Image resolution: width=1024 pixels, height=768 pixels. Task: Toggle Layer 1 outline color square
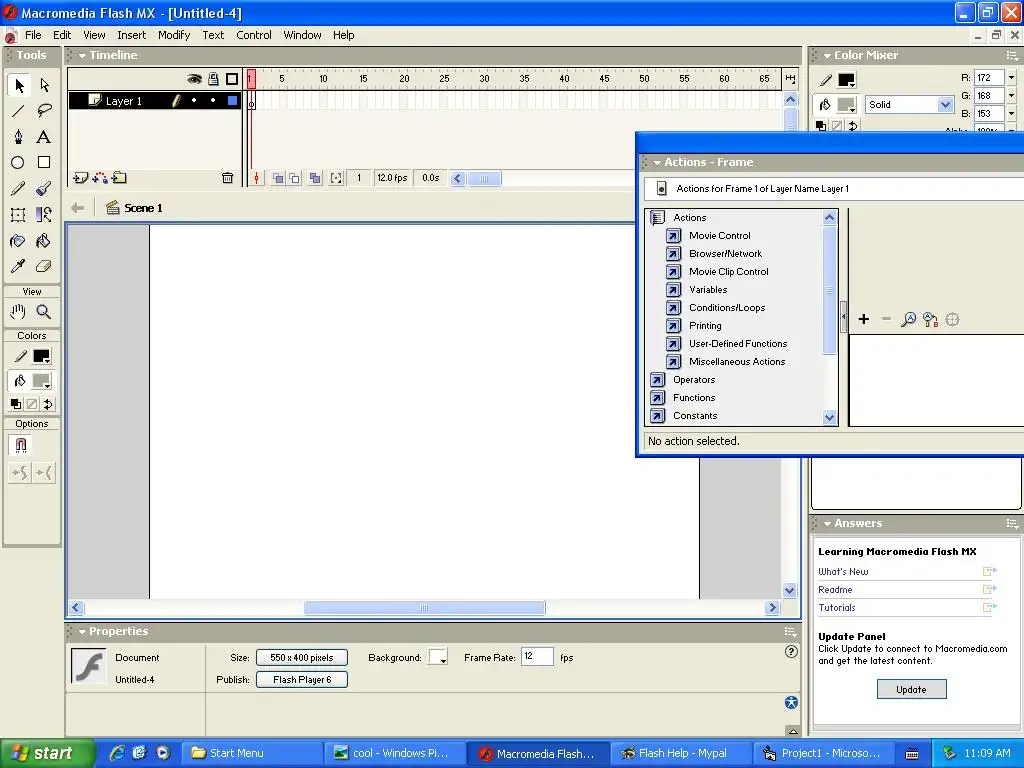(232, 101)
